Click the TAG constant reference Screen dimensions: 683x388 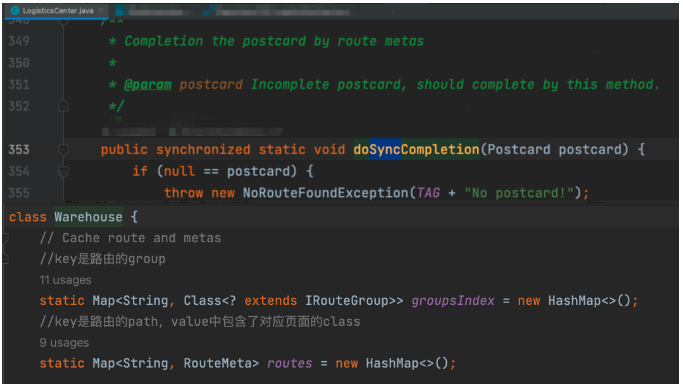[428, 193]
